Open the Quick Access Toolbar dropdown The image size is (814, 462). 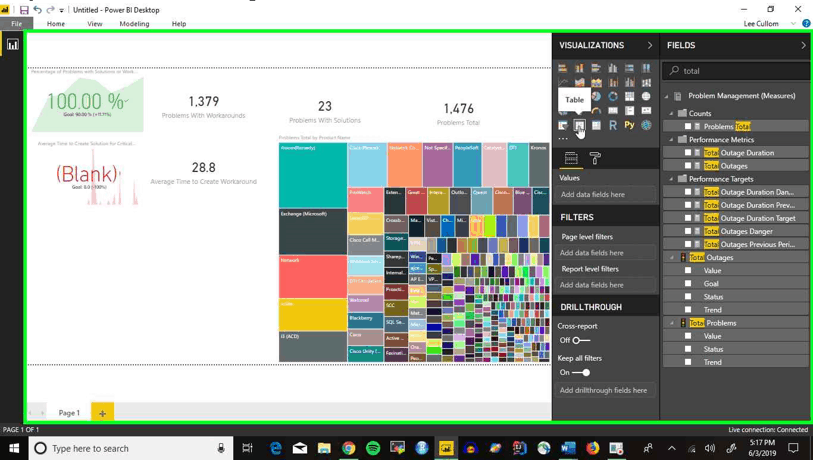[62, 10]
